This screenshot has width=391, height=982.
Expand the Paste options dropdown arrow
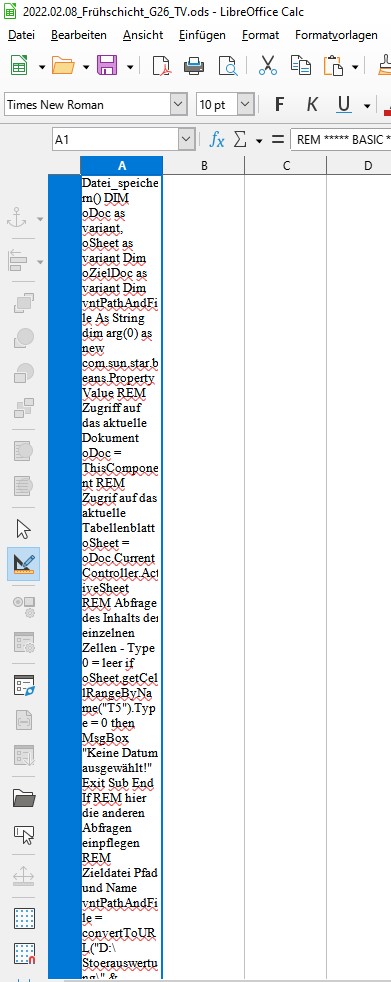point(355,66)
